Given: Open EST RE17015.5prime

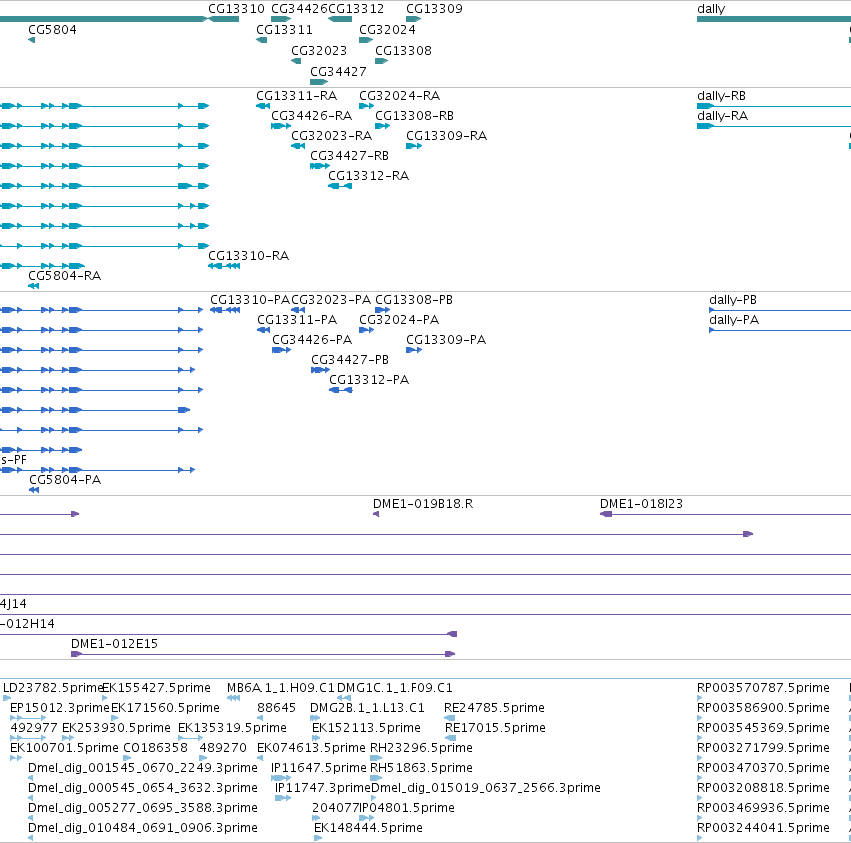Looking at the screenshot, I should [495, 728].
